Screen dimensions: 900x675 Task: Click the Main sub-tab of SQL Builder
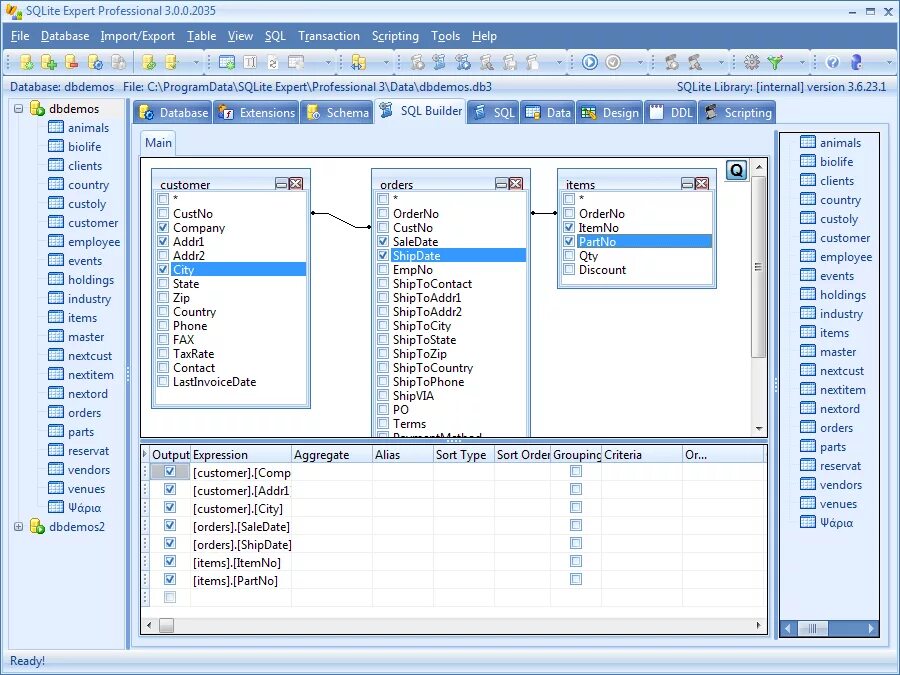[158, 143]
